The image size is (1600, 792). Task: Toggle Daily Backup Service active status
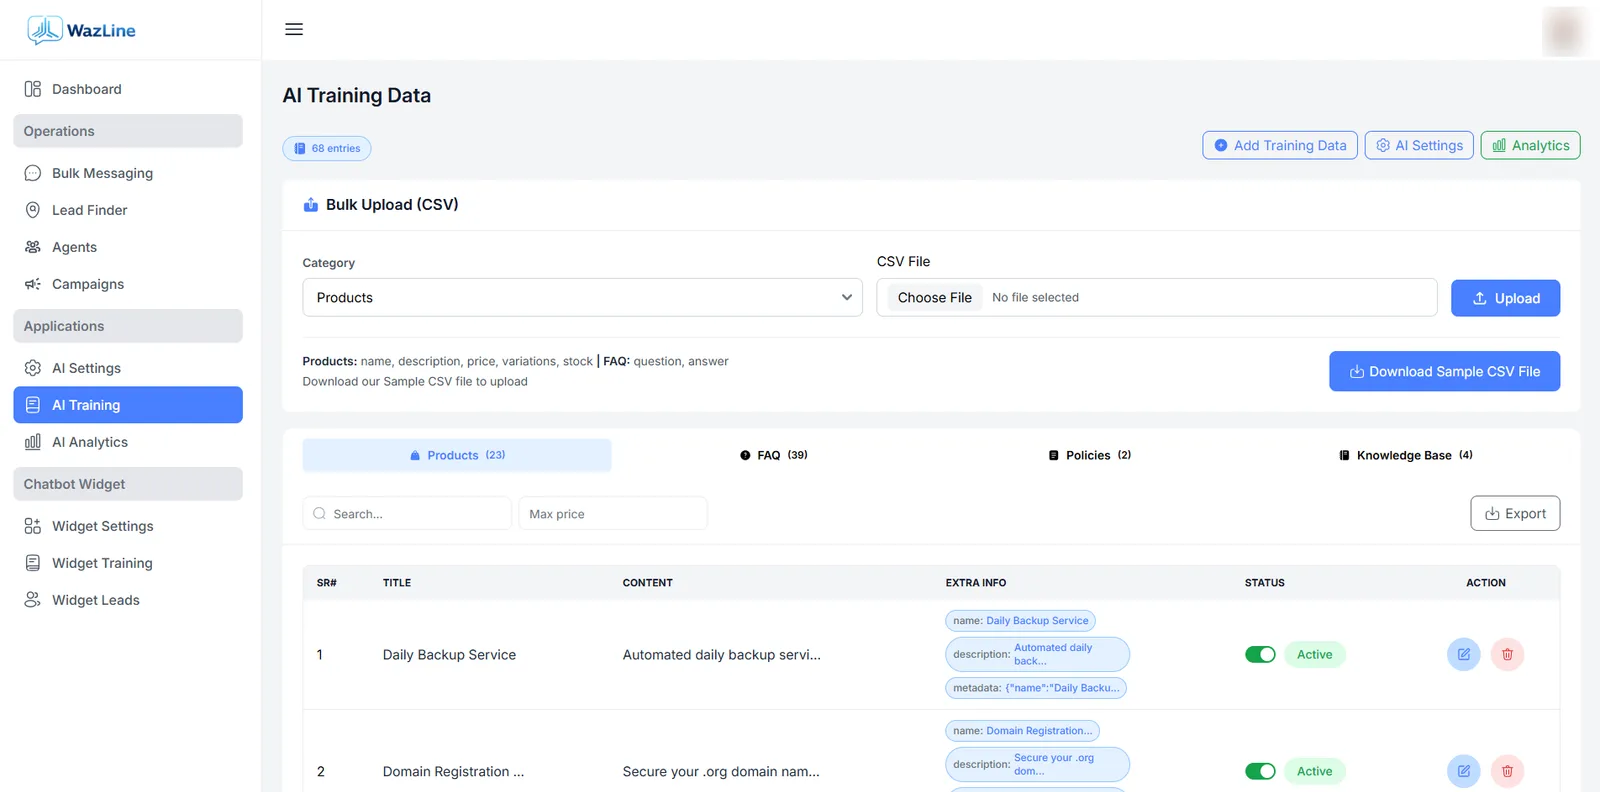(x=1260, y=654)
